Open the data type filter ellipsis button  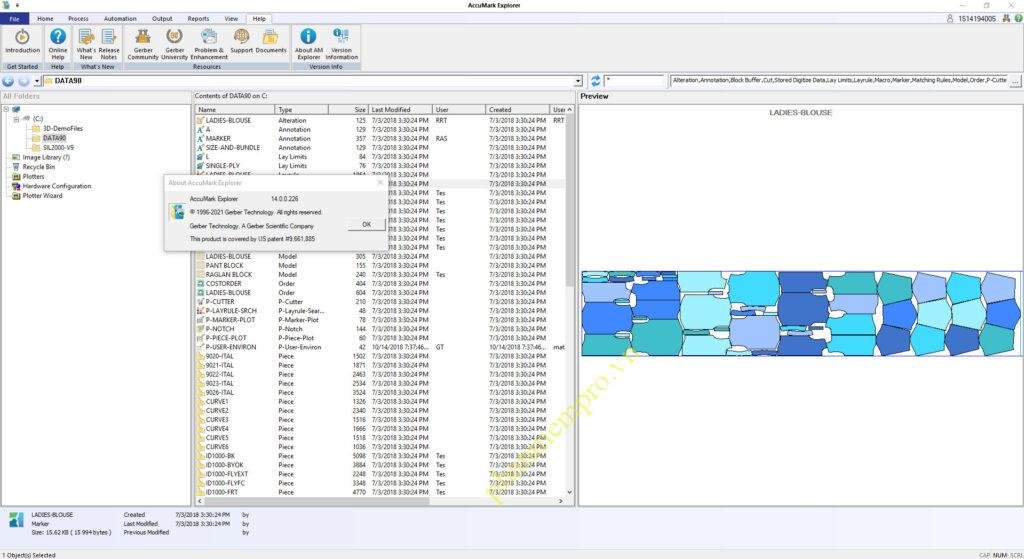[x=1018, y=80]
